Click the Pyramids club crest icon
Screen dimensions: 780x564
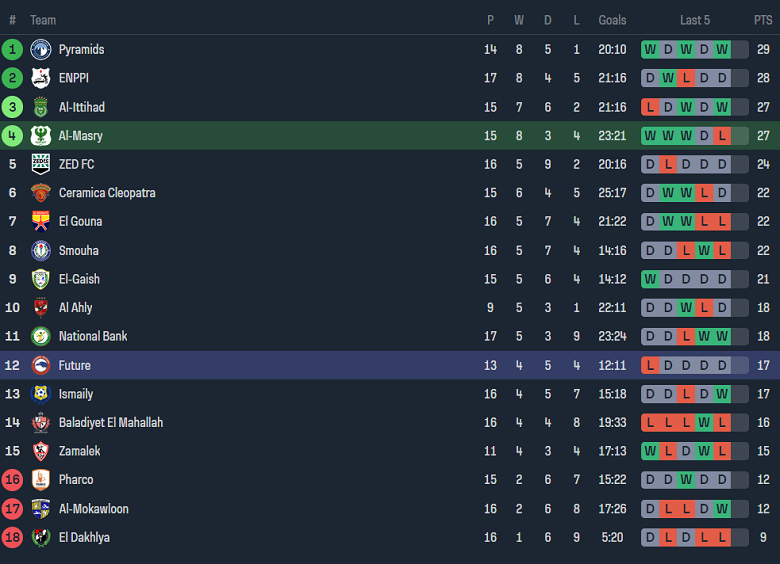[41, 50]
